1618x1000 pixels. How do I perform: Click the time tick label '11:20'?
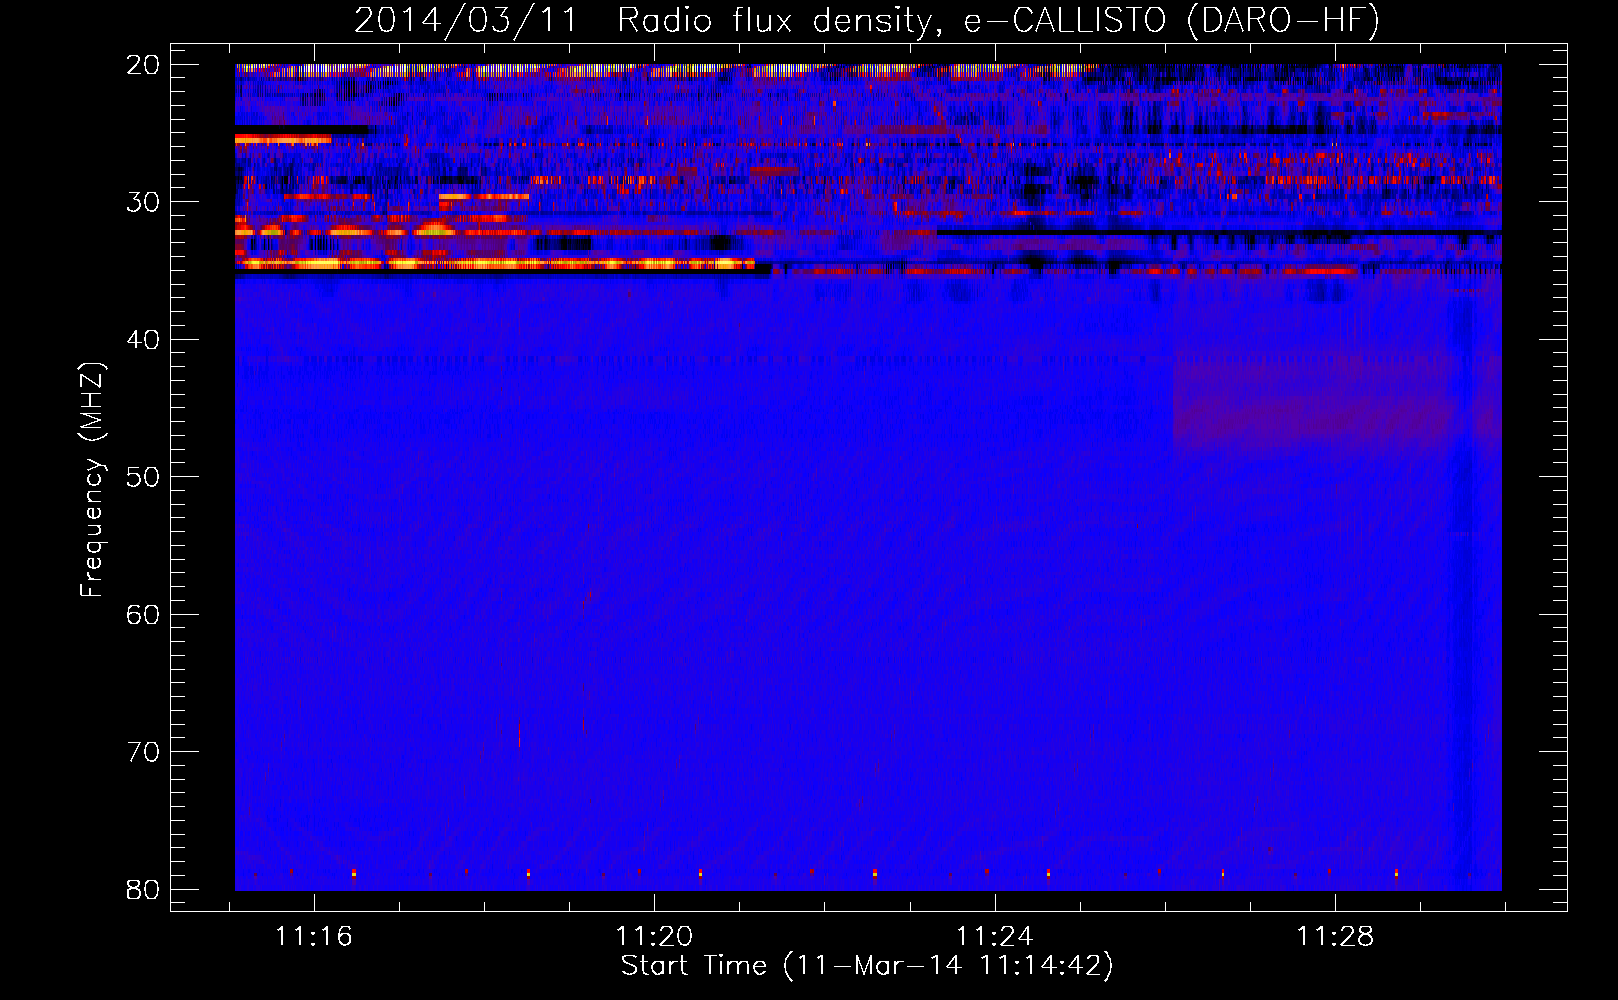(654, 937)
